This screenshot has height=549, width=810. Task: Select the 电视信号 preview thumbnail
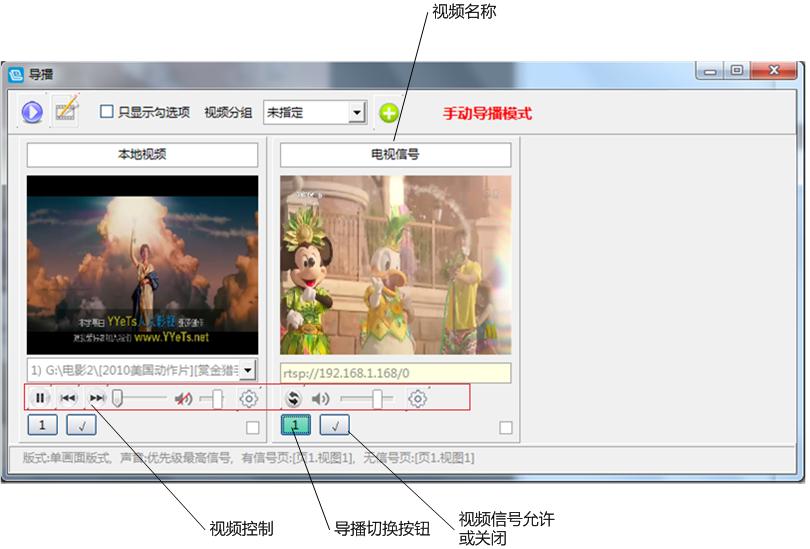pos(395,265)
